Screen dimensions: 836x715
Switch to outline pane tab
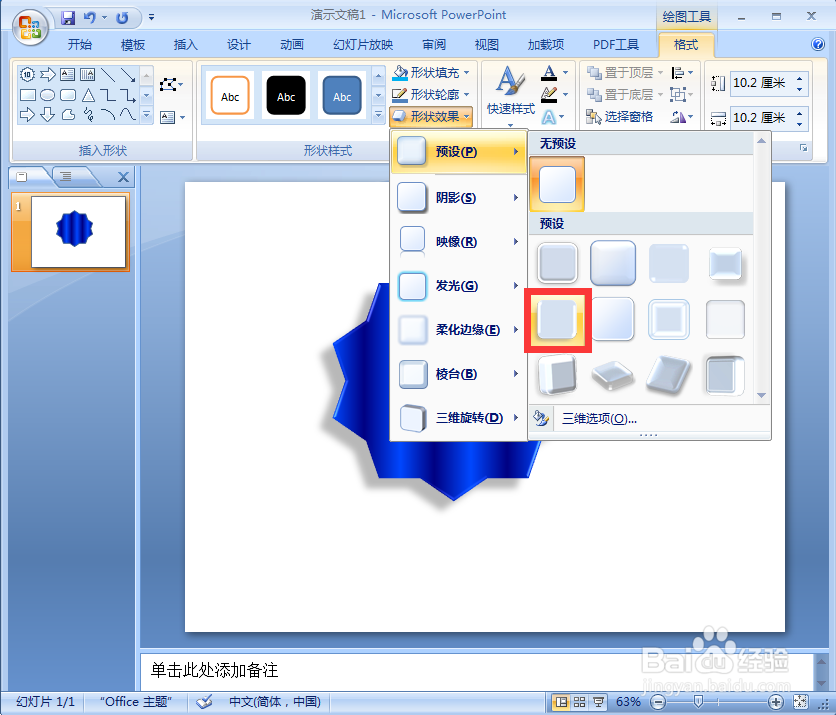tap(66, 176)
